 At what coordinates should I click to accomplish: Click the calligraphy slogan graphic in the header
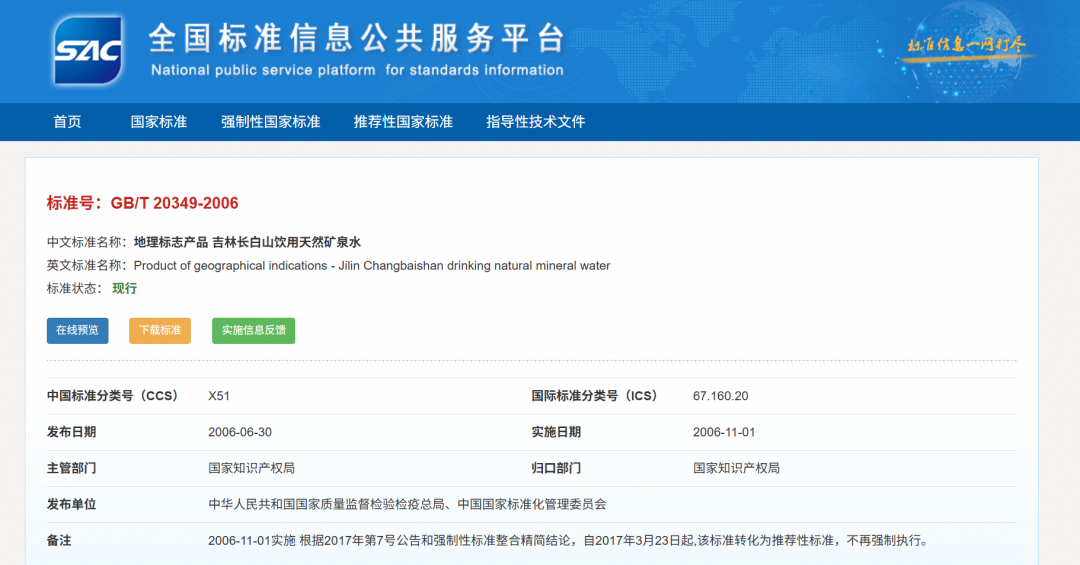965,46
